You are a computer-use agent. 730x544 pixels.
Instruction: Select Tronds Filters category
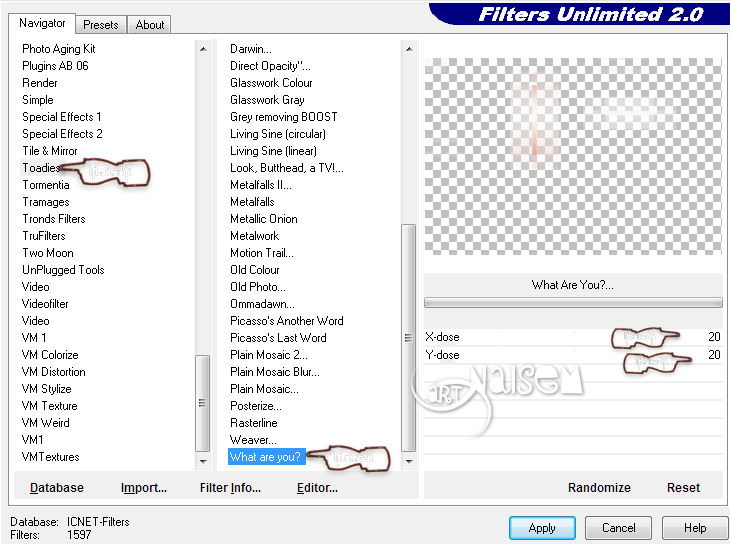coord(54,219)
